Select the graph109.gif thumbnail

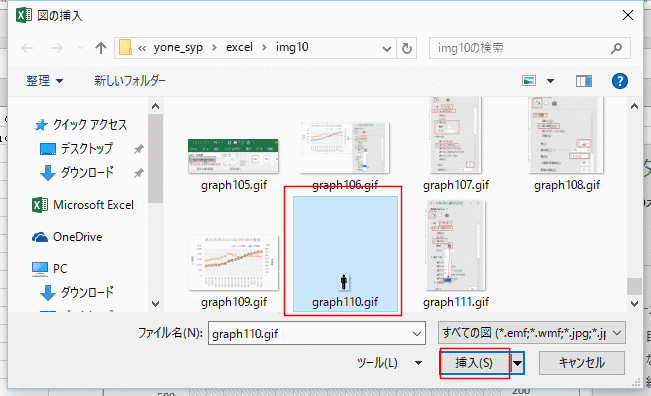234,271
